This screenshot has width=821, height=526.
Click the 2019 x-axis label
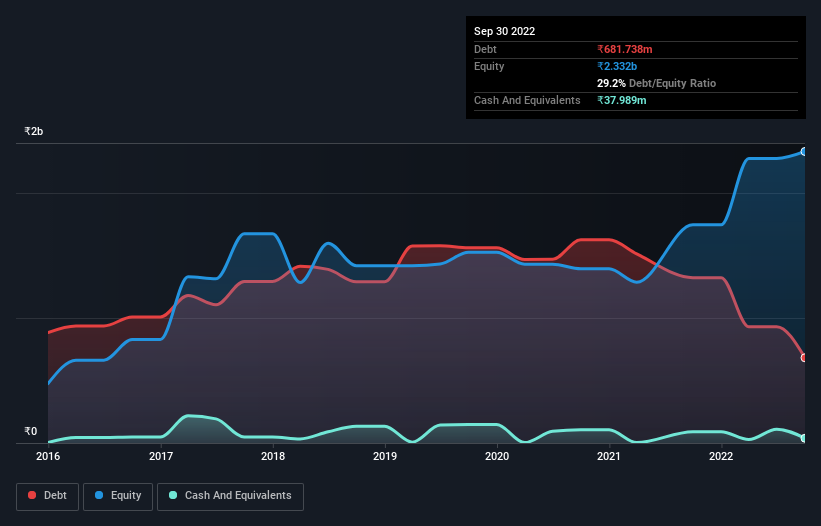click(x=385, y=456)
